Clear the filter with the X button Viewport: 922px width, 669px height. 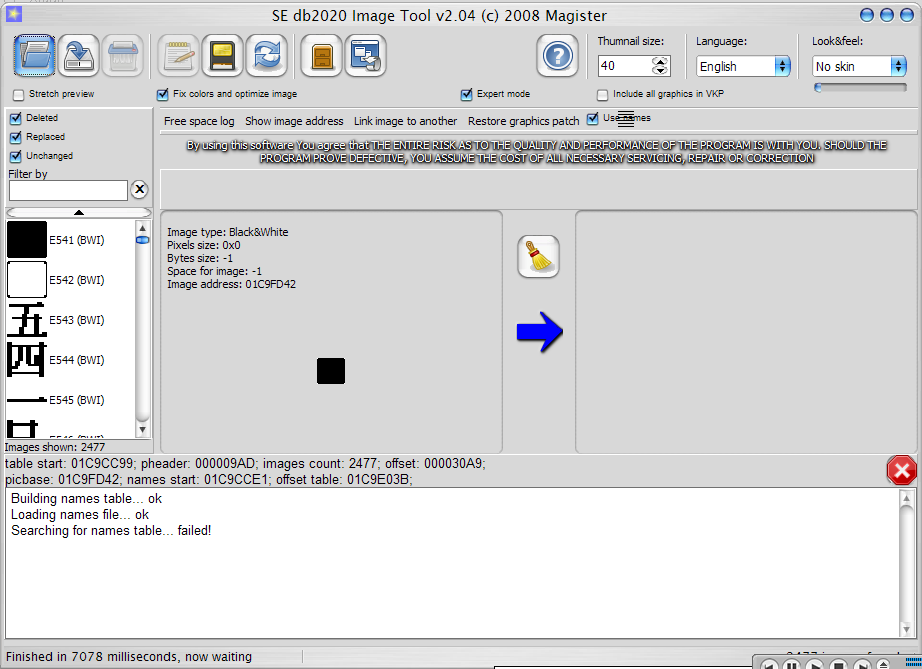pos(139,189)
